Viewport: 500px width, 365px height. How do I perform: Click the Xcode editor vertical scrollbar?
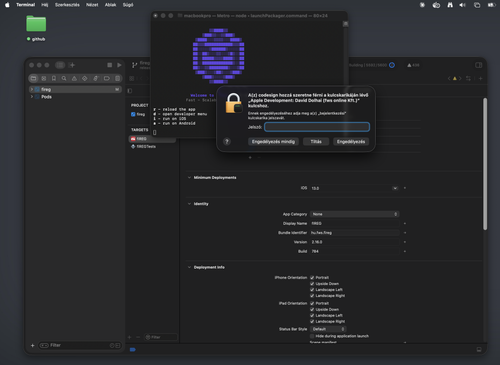click(485, 163)
